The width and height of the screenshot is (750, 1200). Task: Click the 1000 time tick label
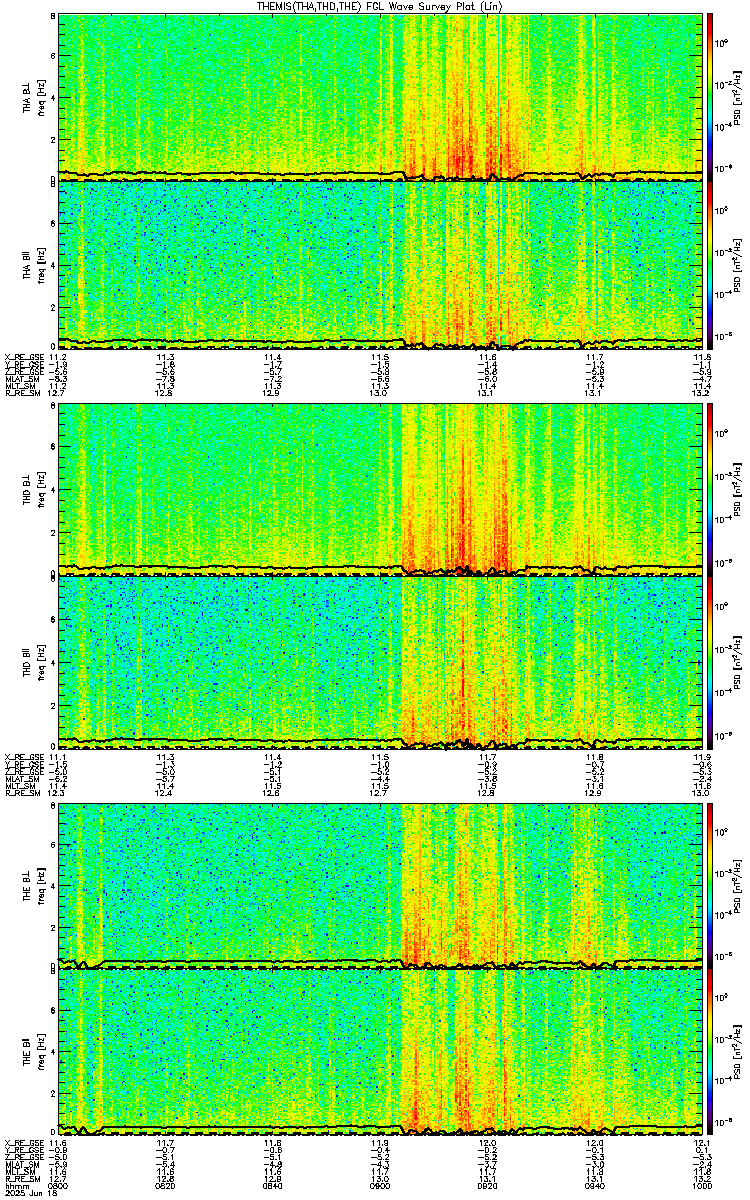click(700, 1185)
